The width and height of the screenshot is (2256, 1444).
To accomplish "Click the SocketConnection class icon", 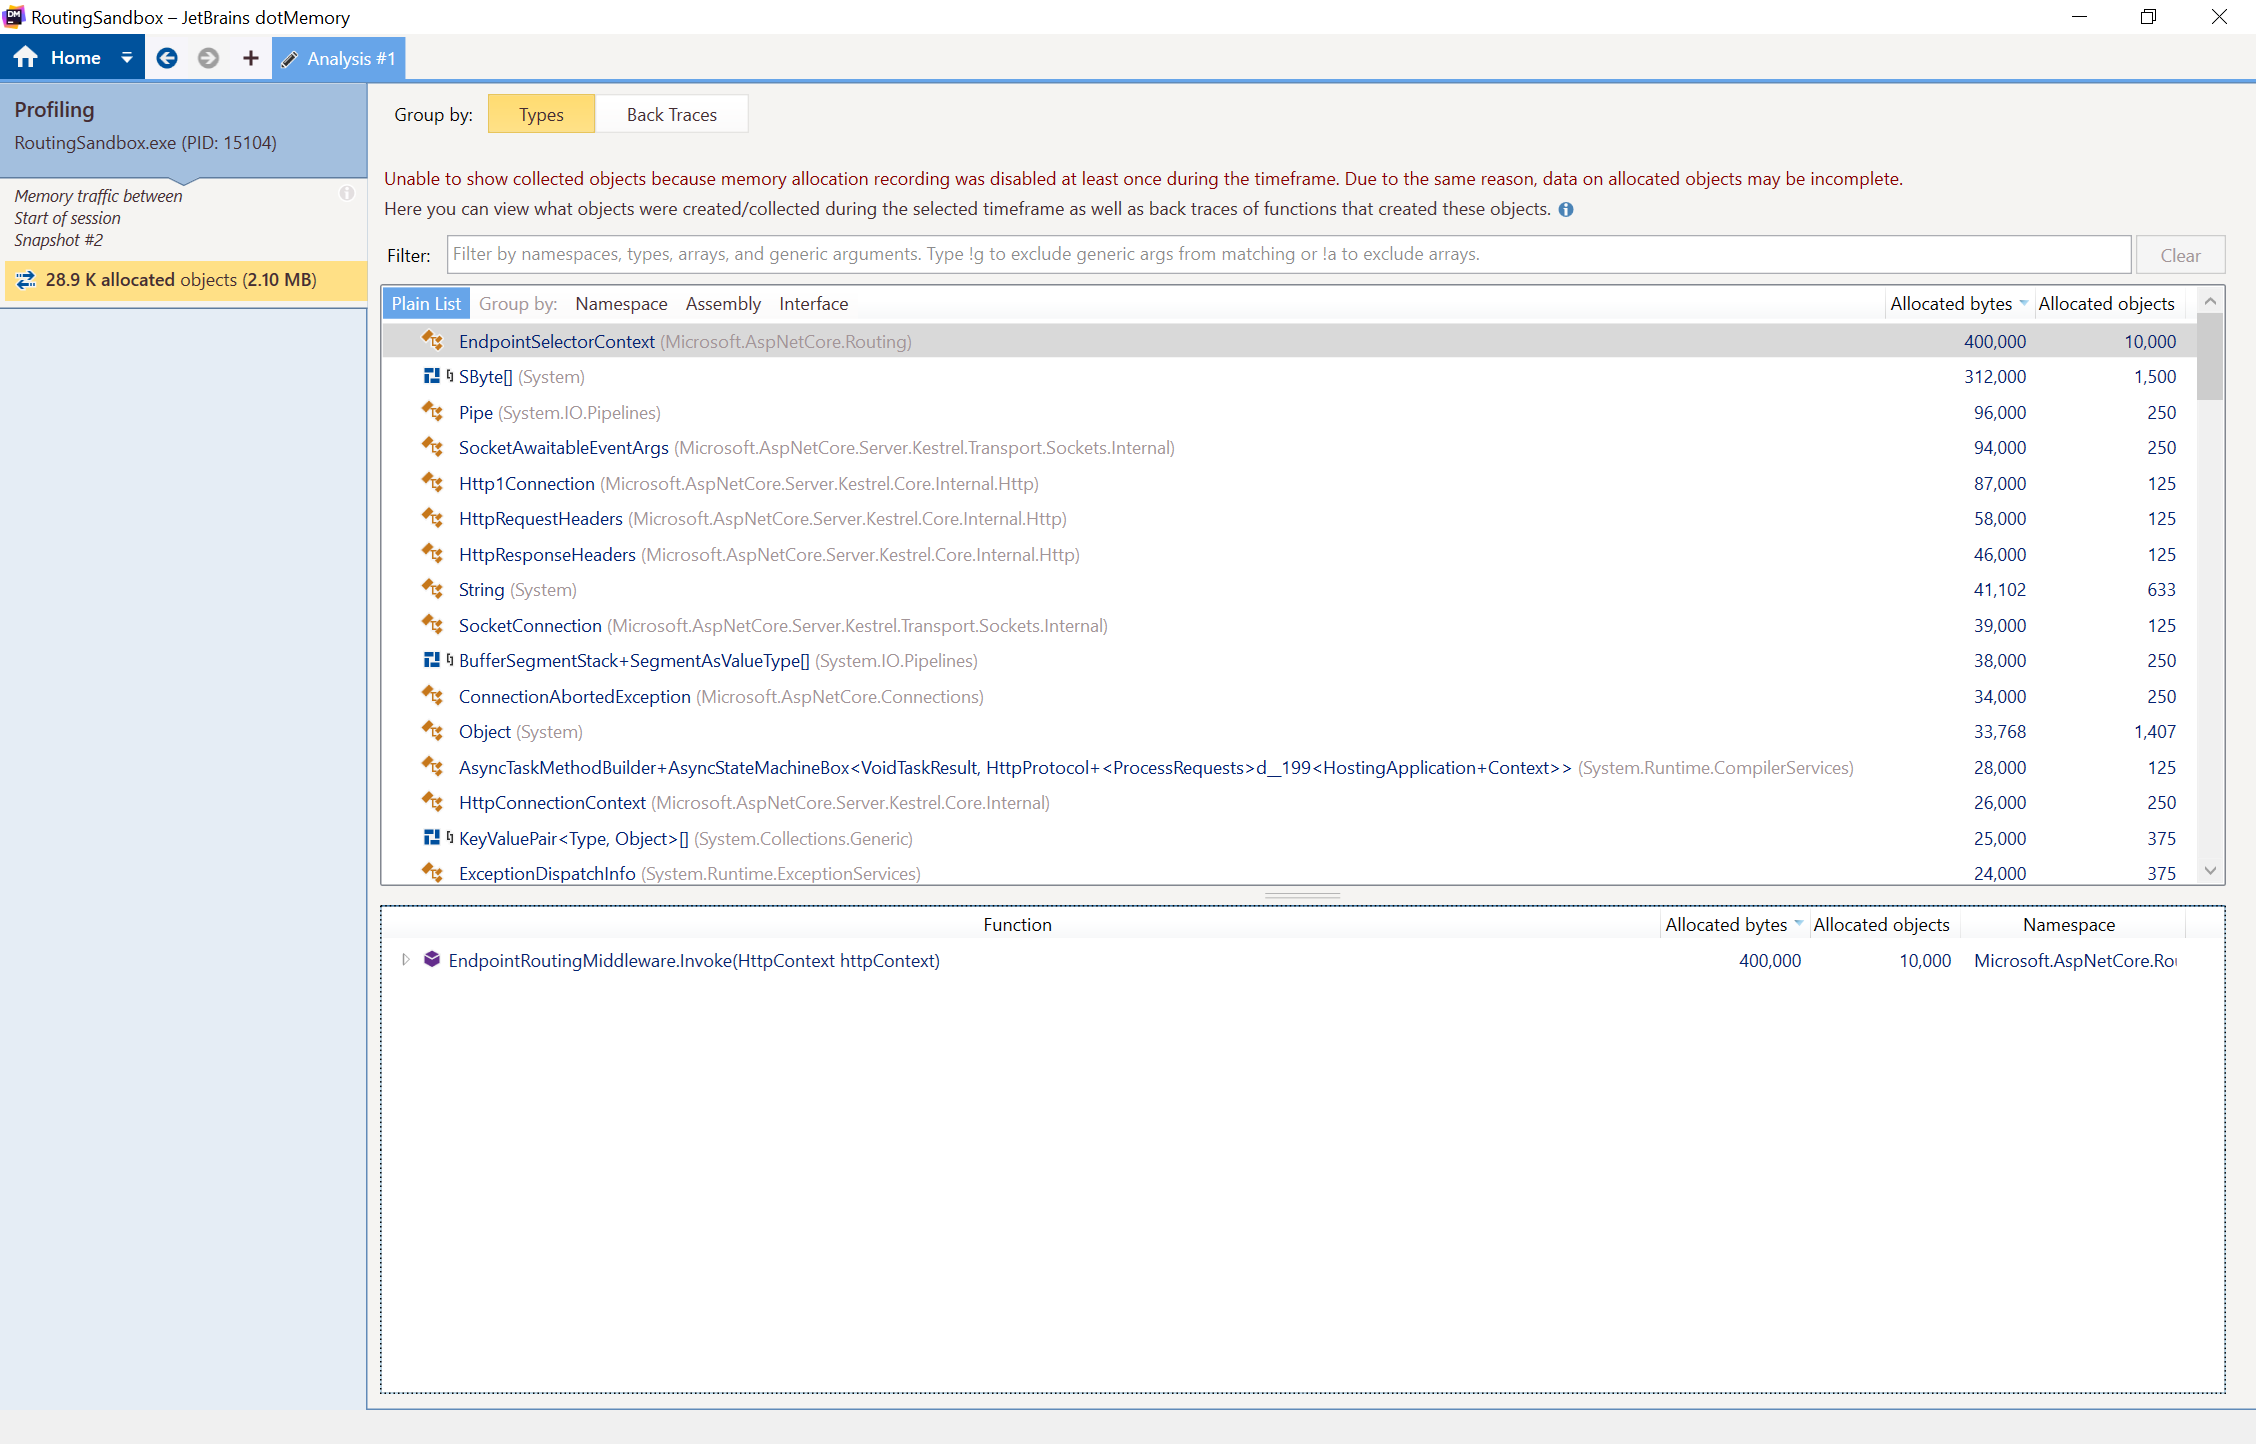I will (432, 624).
